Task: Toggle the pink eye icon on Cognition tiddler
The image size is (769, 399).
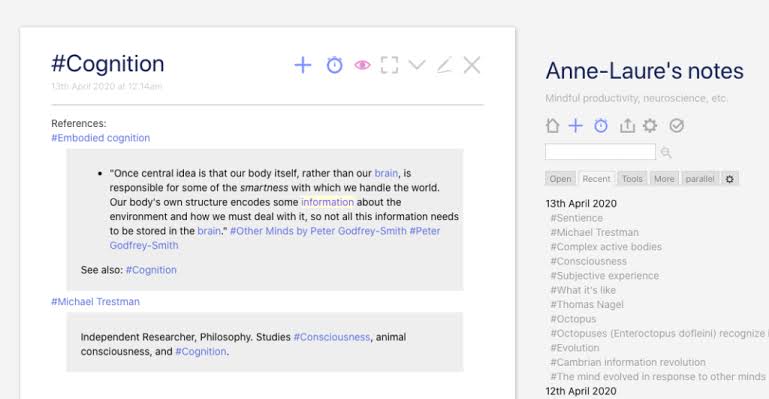Action: click(362, 65)
